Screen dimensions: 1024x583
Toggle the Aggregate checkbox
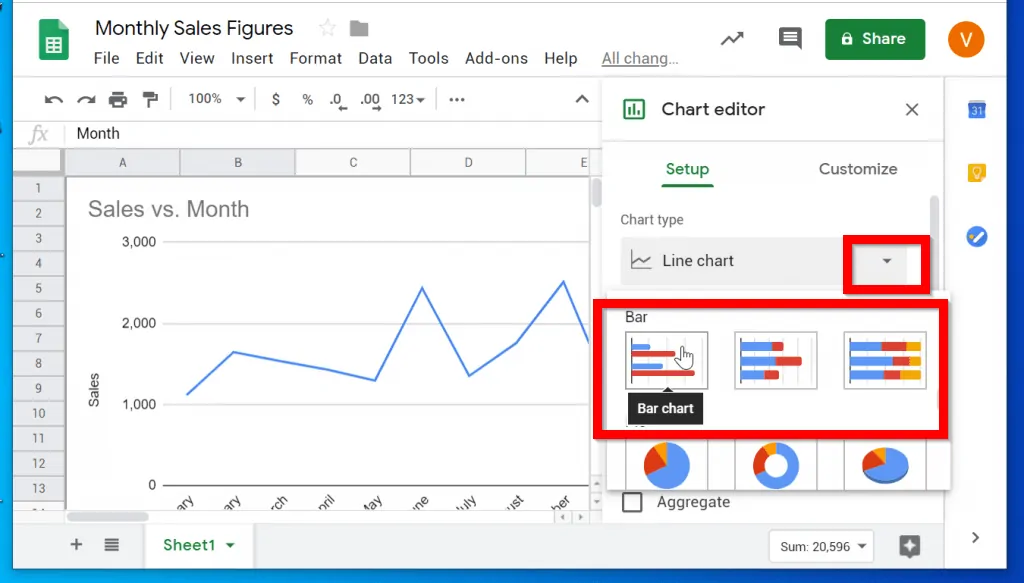[632, 502]
